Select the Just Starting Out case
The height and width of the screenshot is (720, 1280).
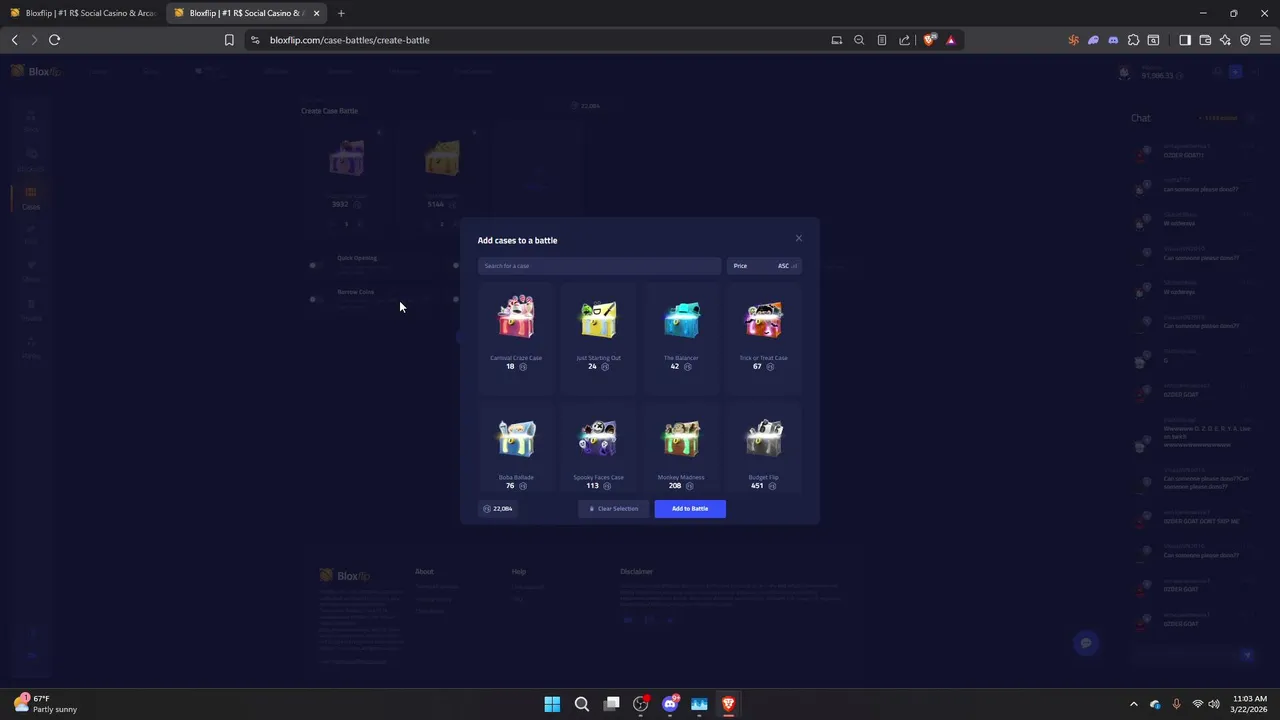[598, 320]
